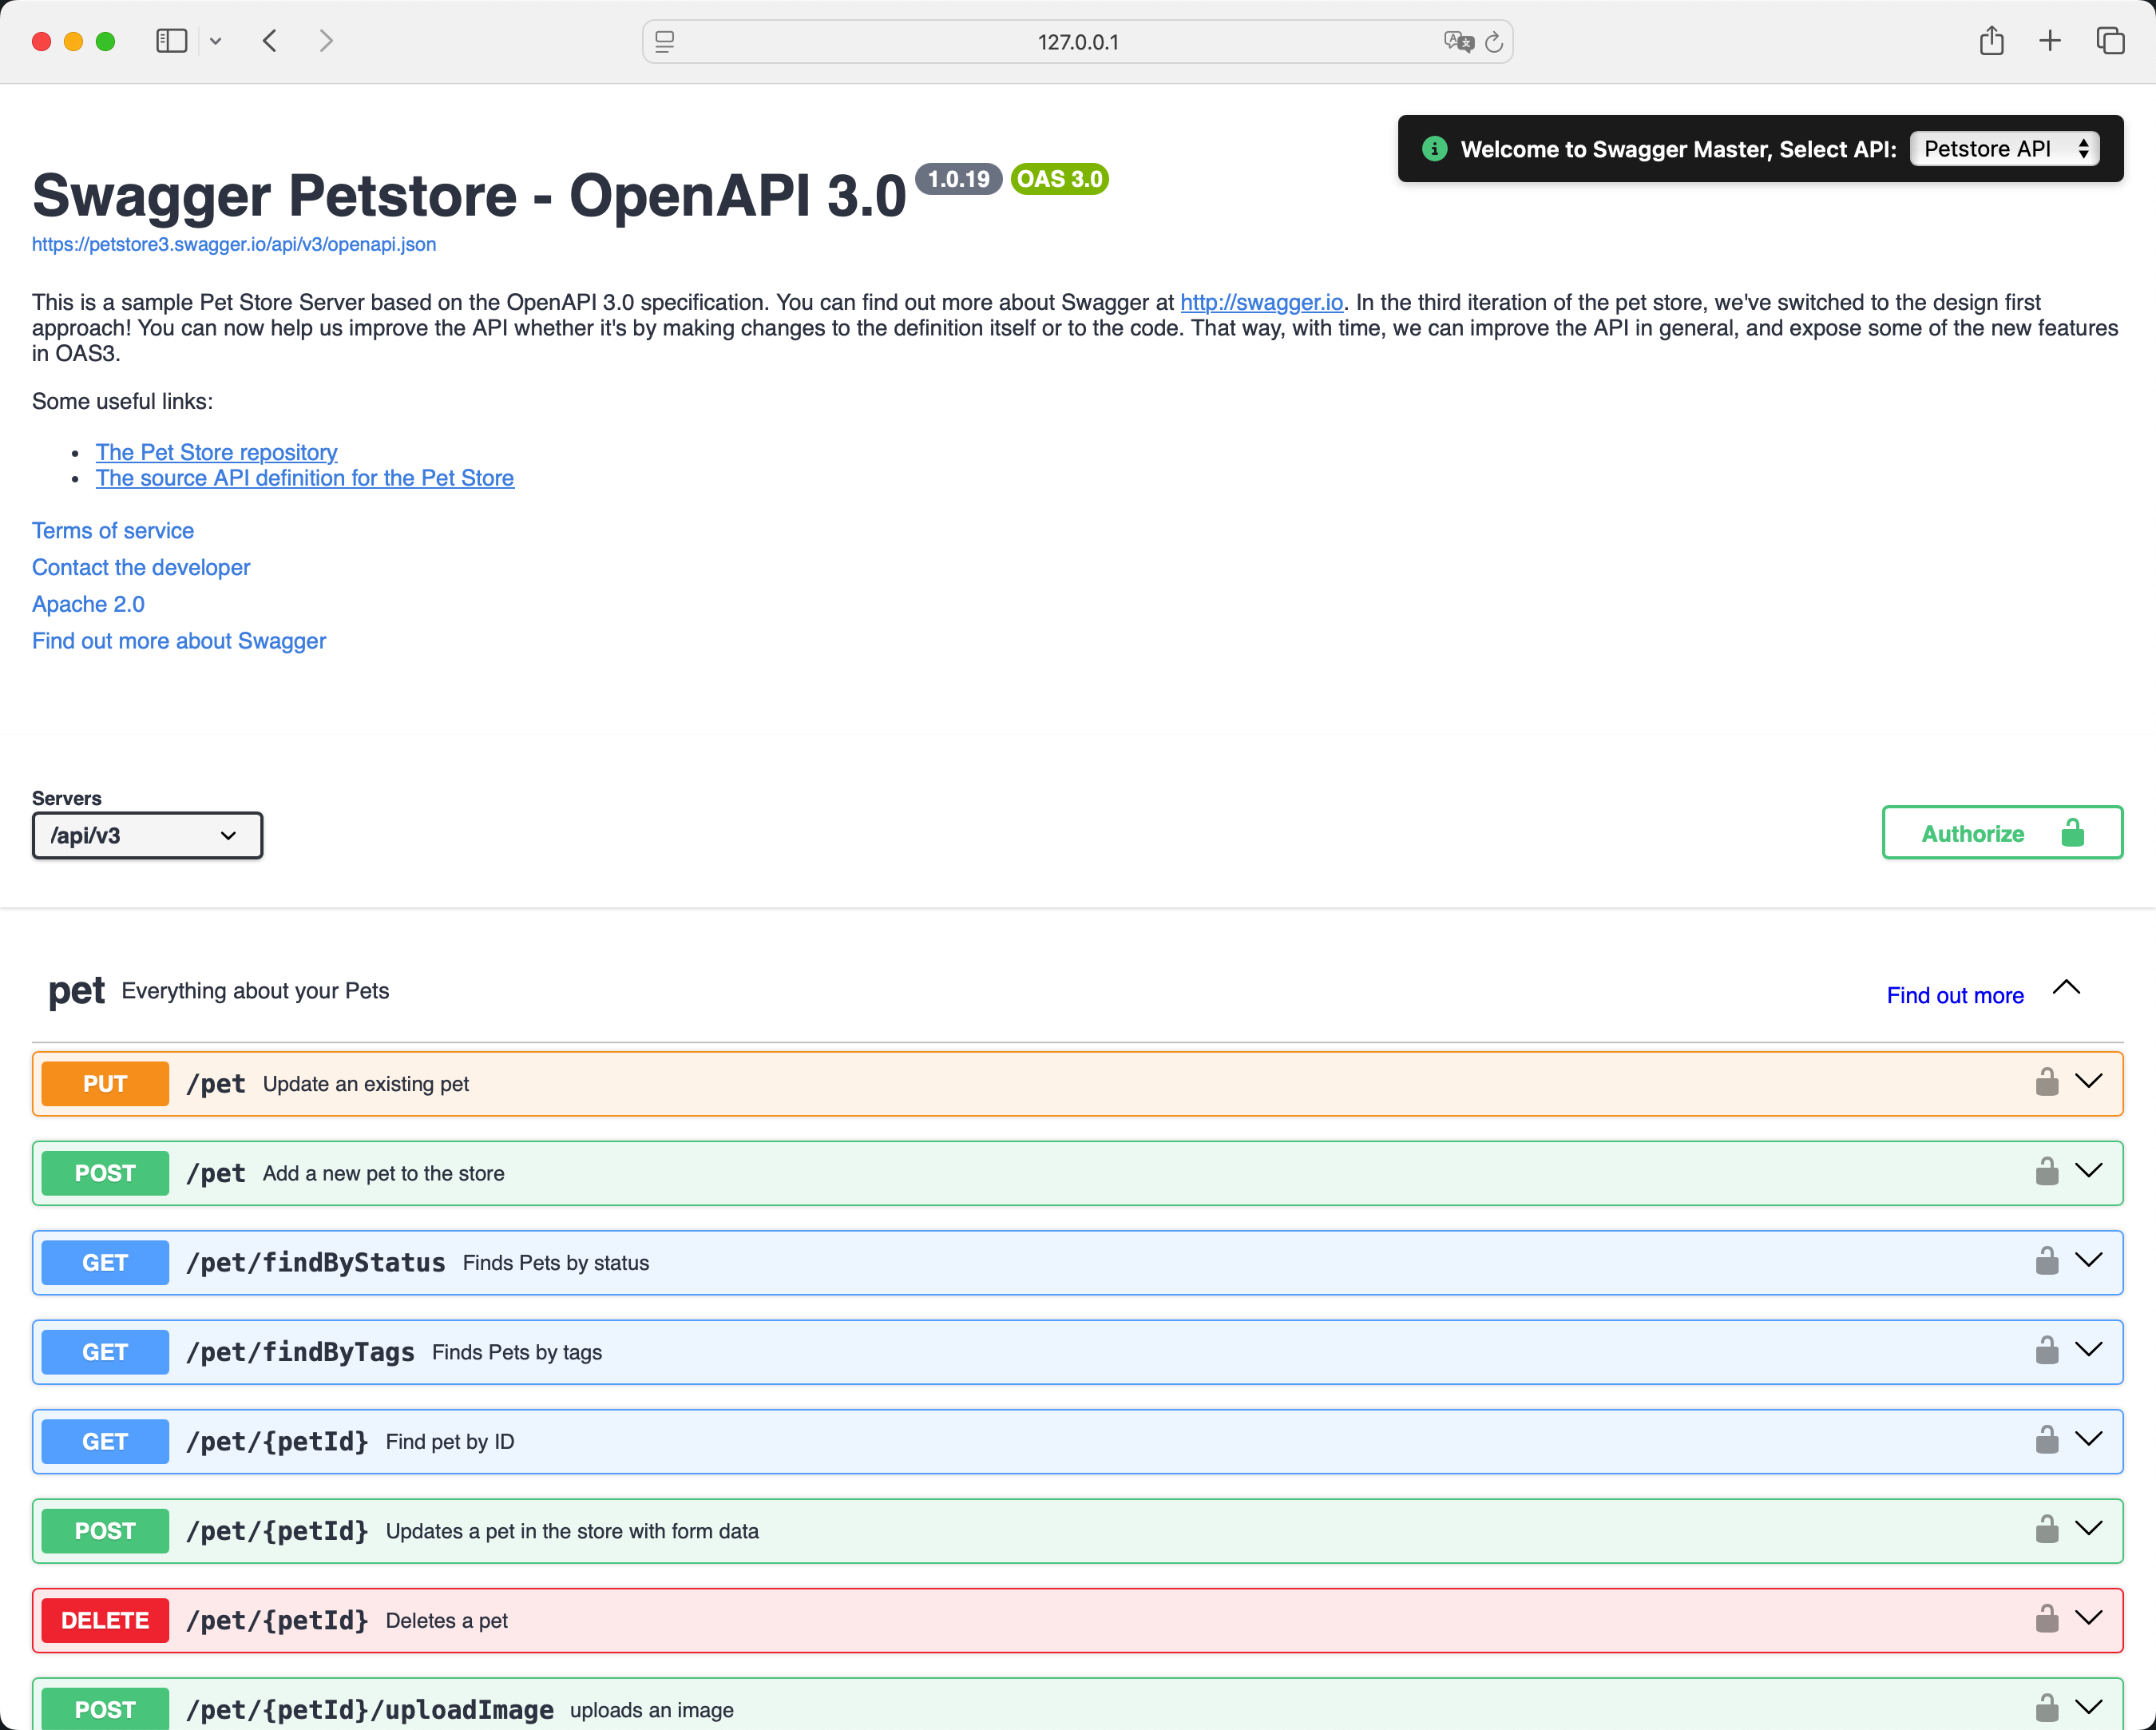The image size is (2156, 1730).
Task: Go back with Safari's back arrow
Action: click(x=270, y=41)
